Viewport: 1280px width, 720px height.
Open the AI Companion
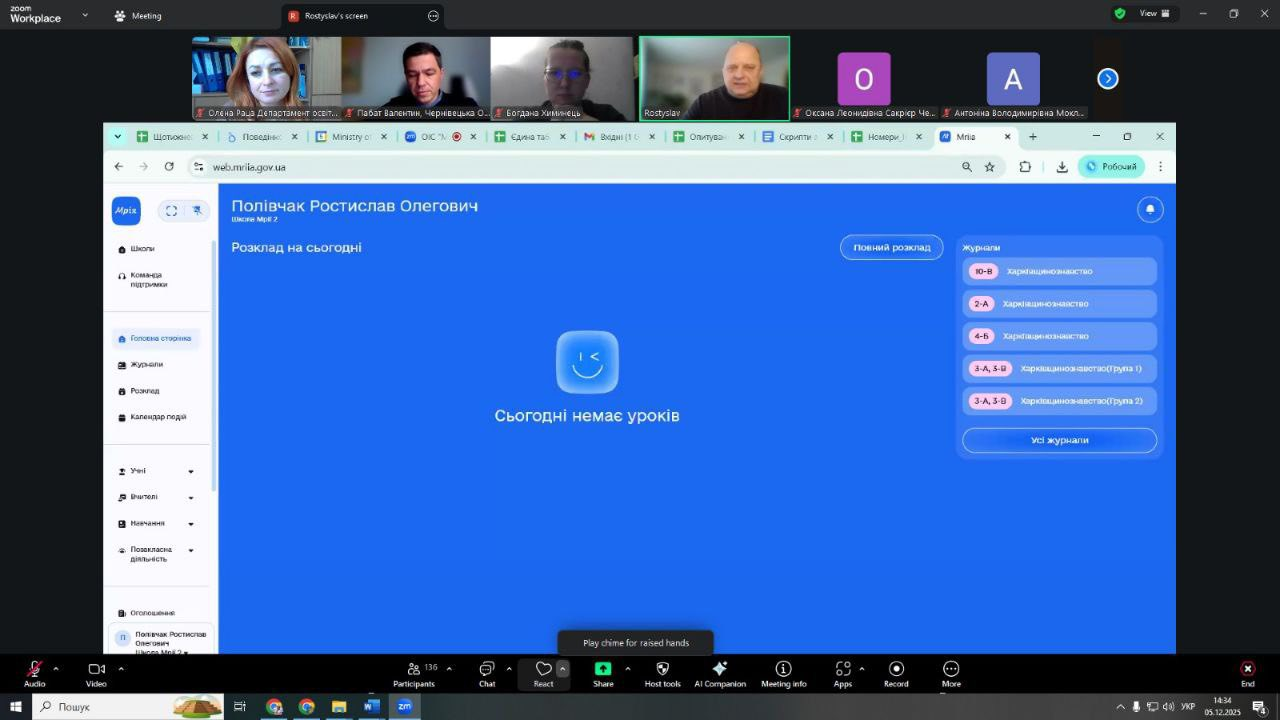click(719, 674)
